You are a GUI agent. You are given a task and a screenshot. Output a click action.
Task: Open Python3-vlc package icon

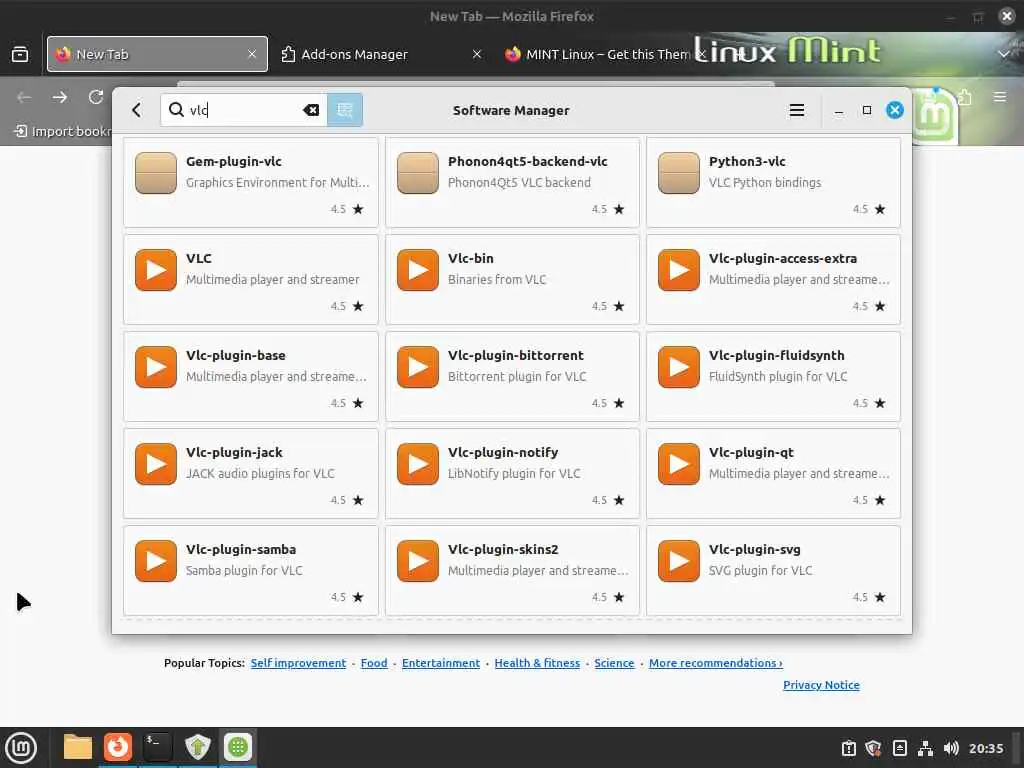[679, 173]
